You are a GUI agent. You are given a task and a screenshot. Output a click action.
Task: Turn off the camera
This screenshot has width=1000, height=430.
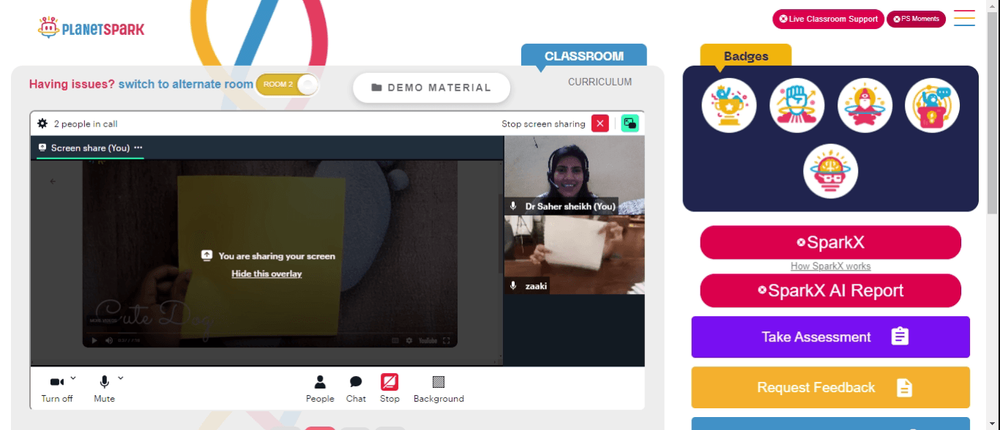click(57, 389)
